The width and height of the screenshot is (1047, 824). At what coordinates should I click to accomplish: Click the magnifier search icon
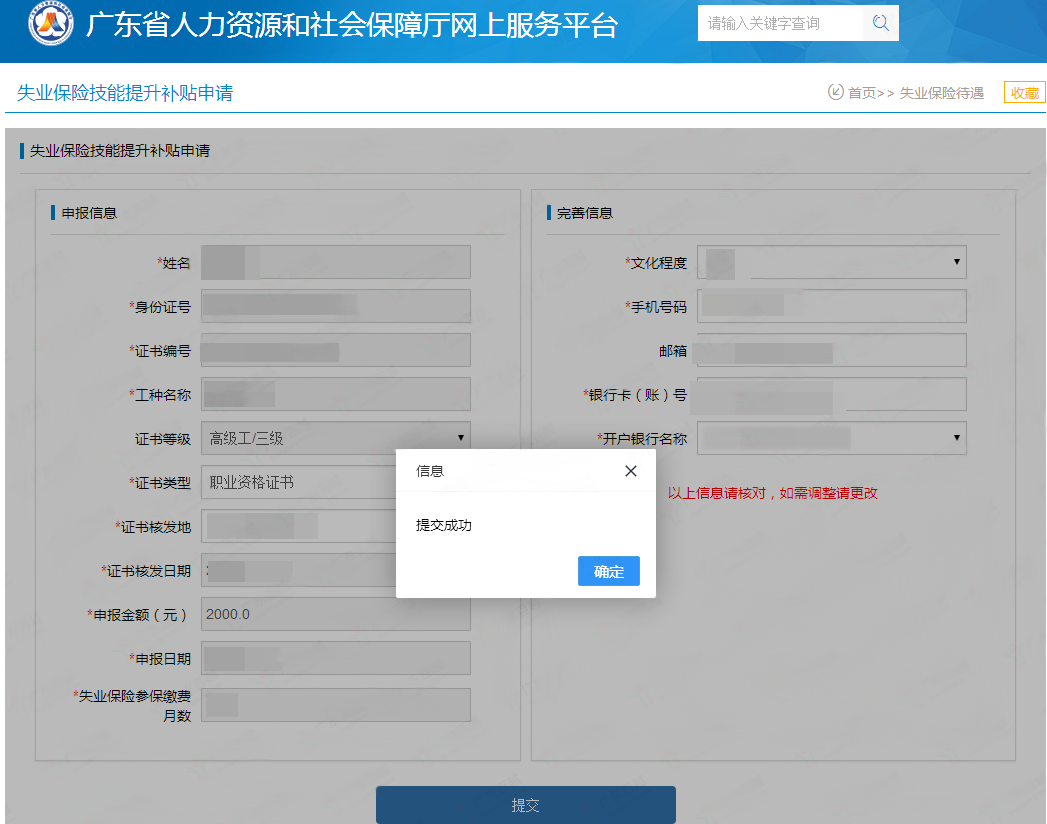point(880,23)
